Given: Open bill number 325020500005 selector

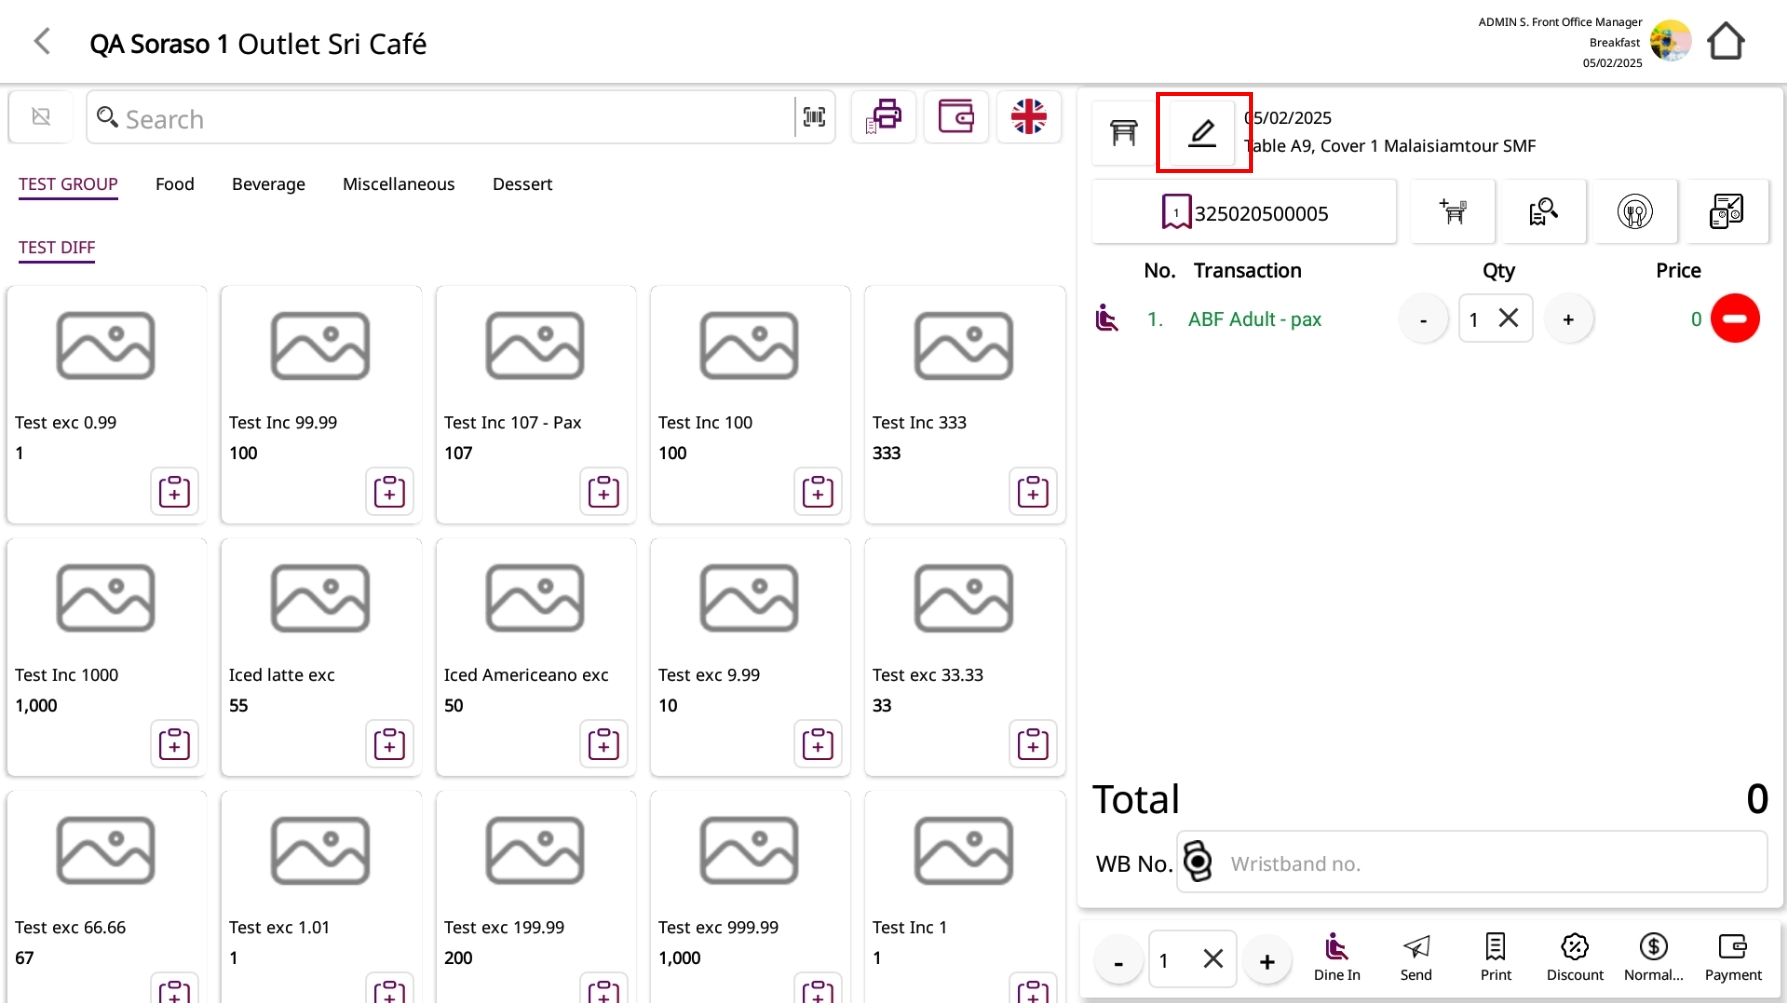Looking at the screenshot, I should point(1244,213).
